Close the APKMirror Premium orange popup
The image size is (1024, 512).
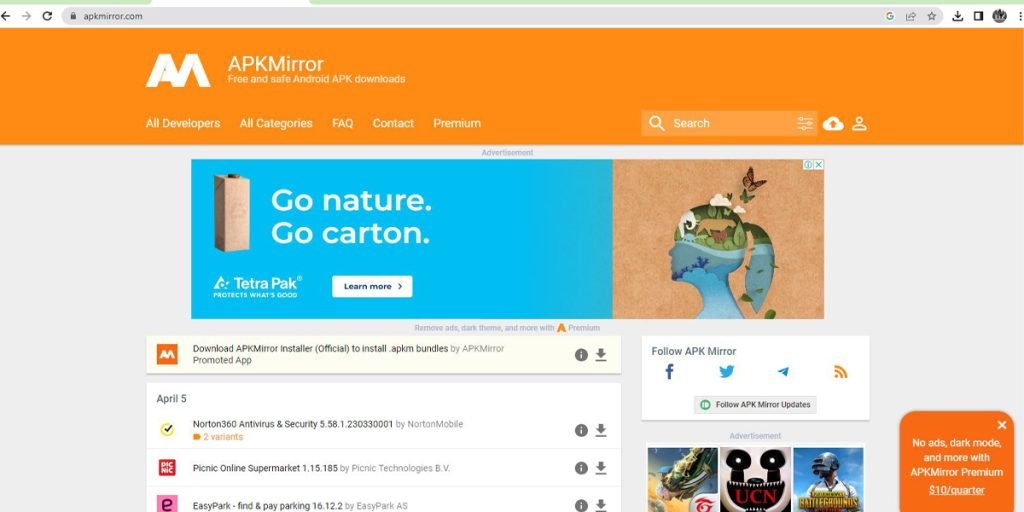click(1002, 425)
